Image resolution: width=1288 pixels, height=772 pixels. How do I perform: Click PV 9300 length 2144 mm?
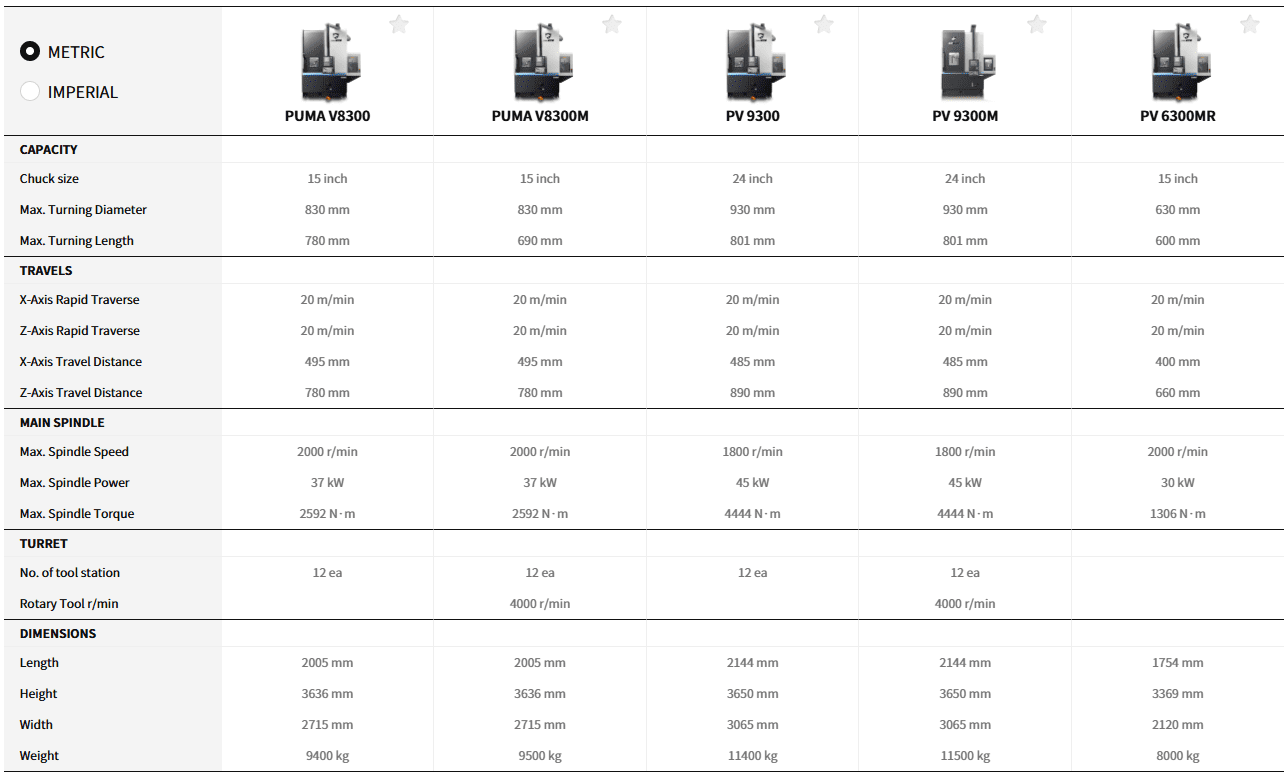[753, 663]
